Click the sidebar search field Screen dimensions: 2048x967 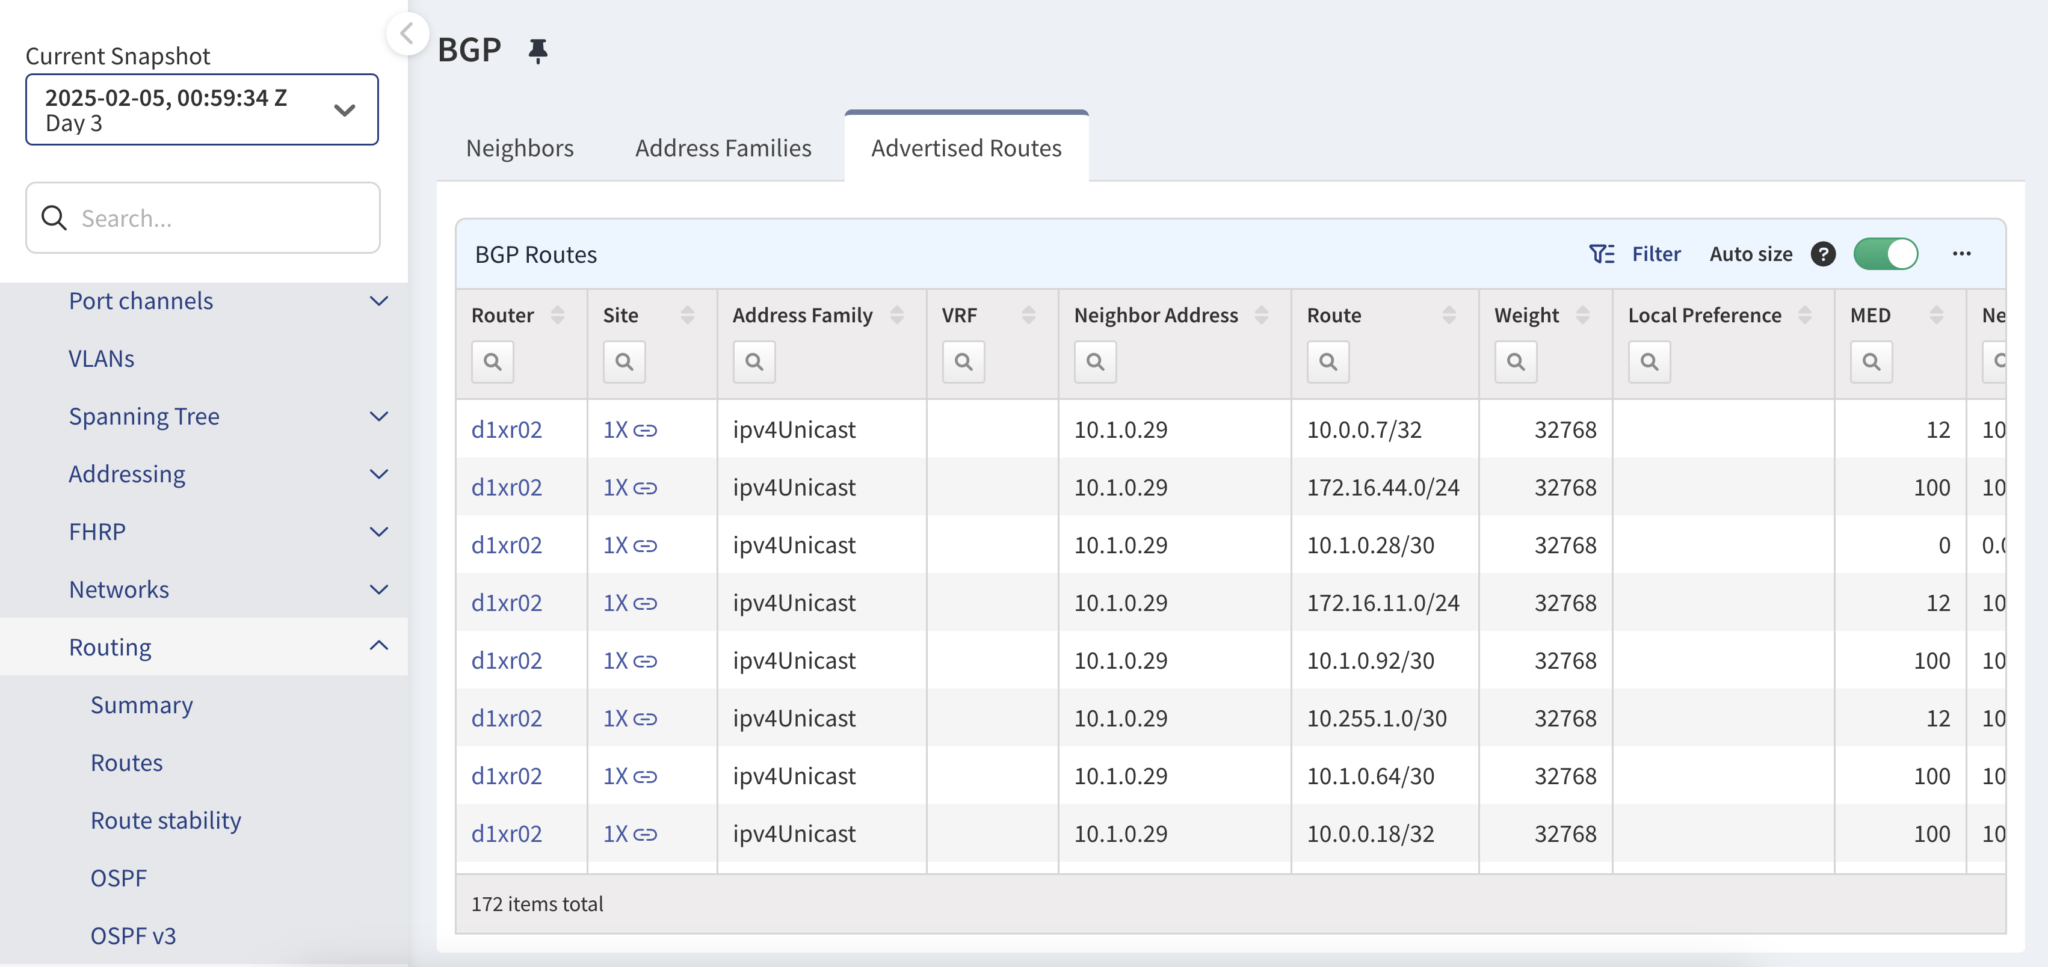tap(202, 217)
